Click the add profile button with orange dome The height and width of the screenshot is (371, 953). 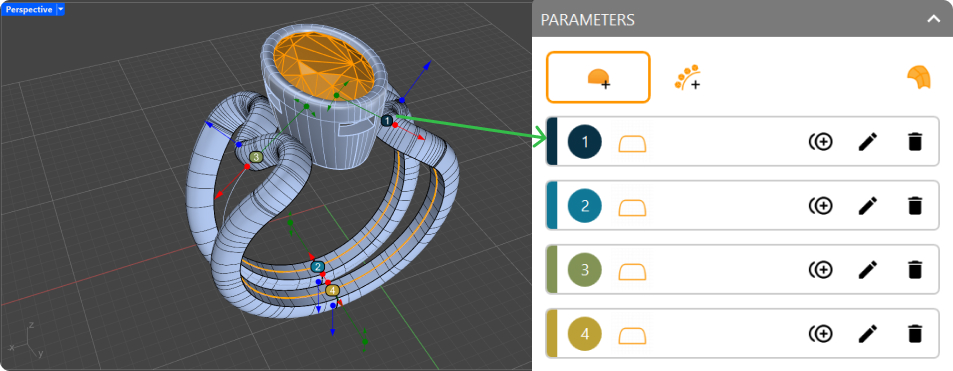point(598,77)
